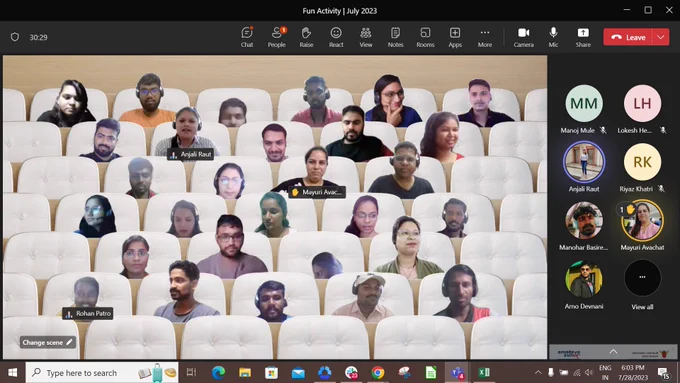The height and width of the screenshot is (383, 680).
Task: Click the shield security icon
Action: [15, 37]
